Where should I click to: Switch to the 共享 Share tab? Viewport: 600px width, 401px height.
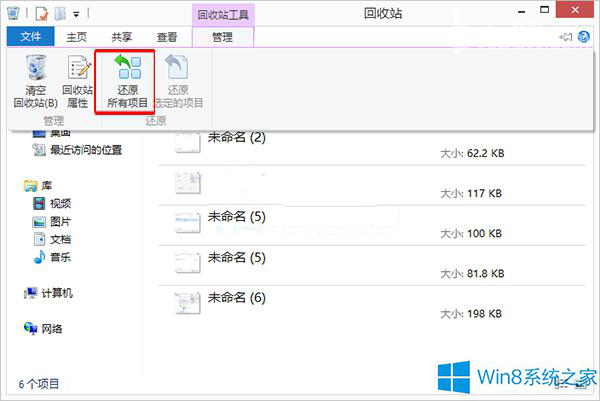click(122, 37)
